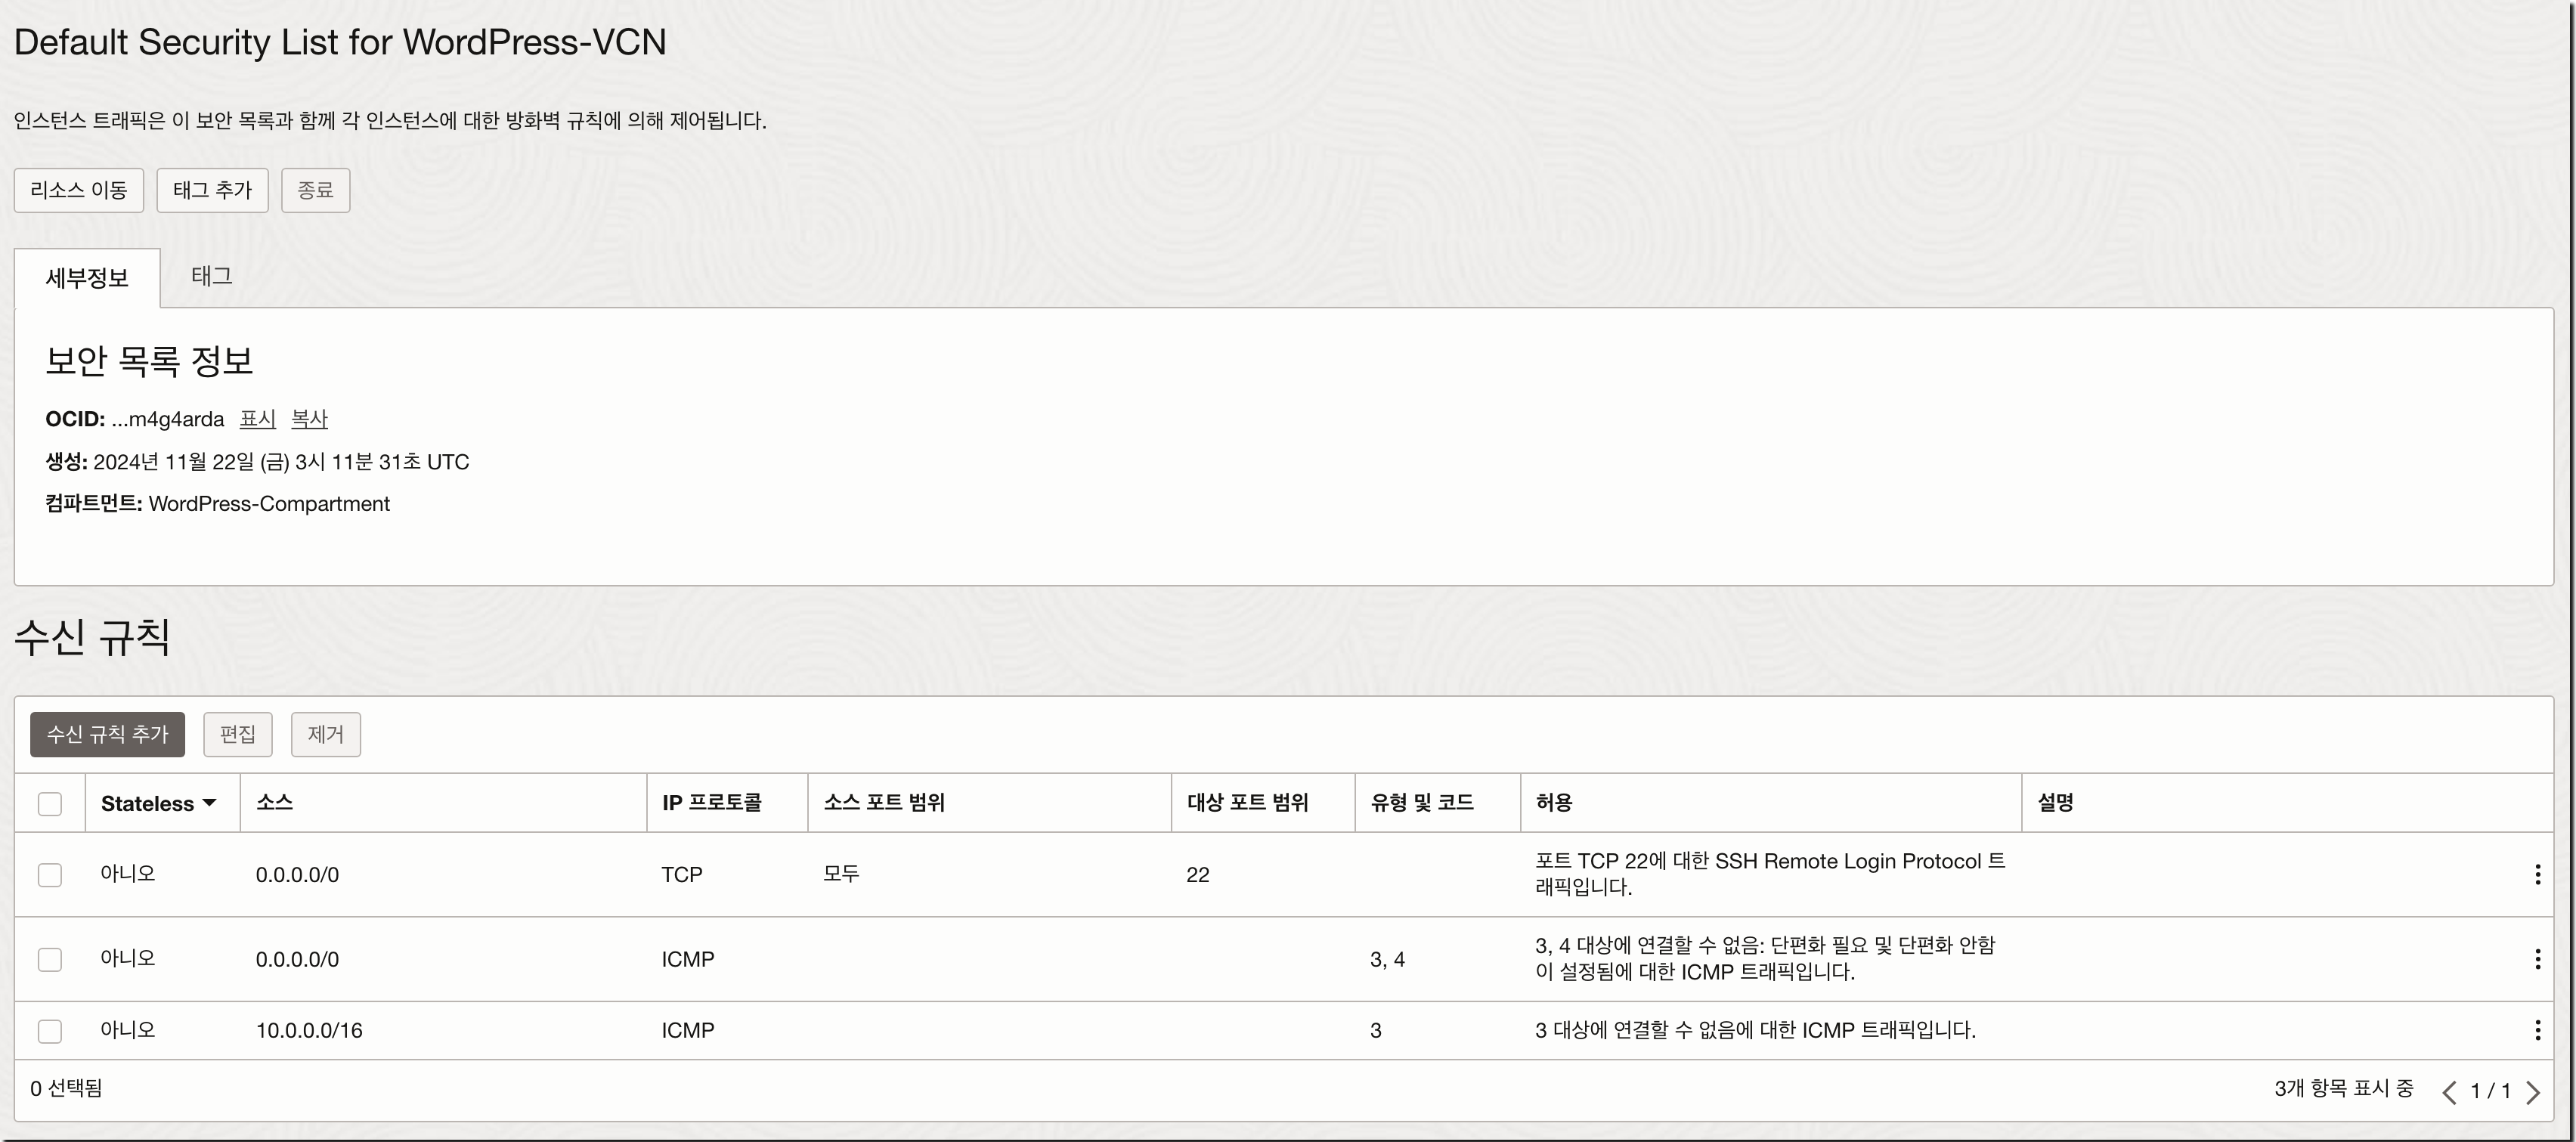Viewport: 2576px width, 1142px height.
Task: Check the TCP port 22 rule checkbox
Action: pyautogui.click(x=50, y=875)
